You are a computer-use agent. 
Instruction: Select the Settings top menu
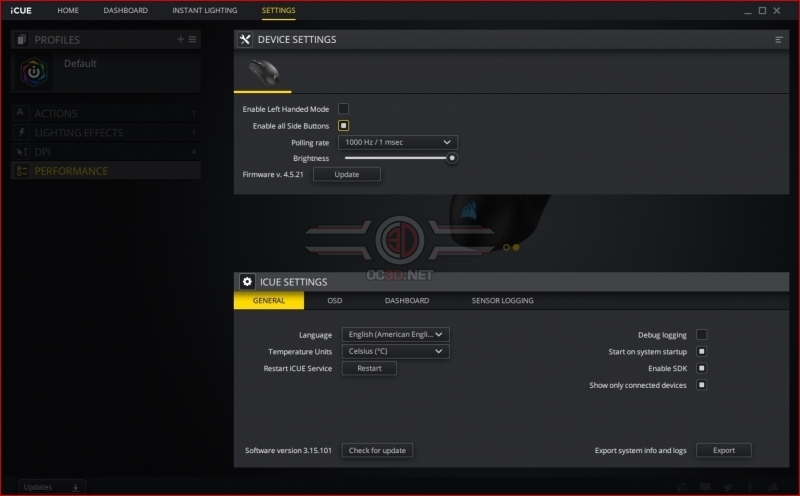(x=279, y=10)
